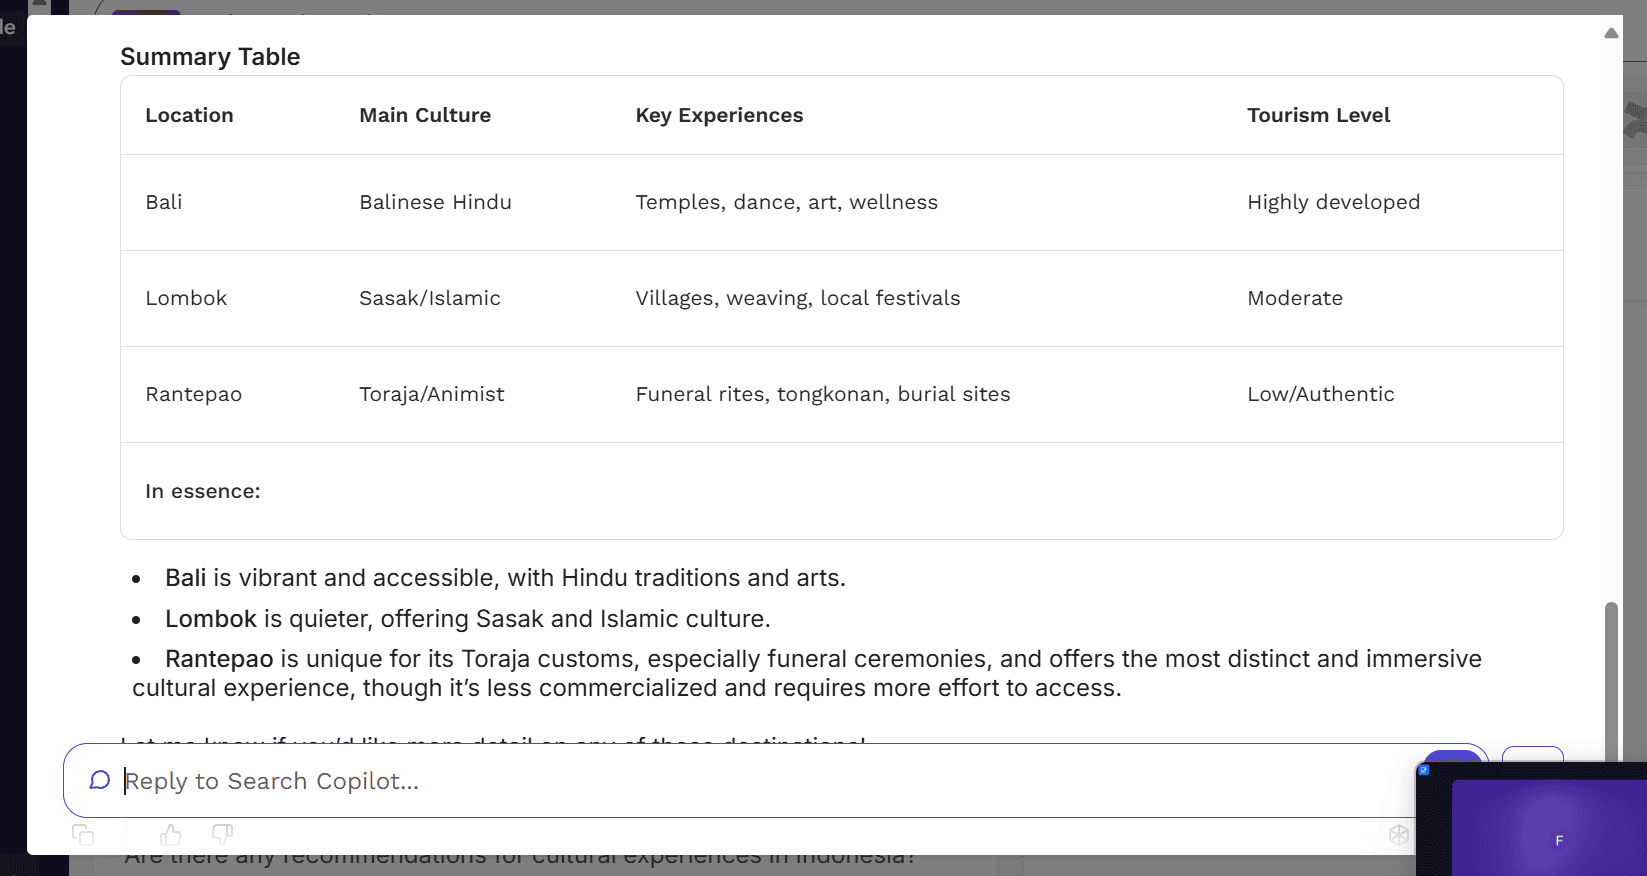The height and width of the screenshot is (876, 1647).
Task: Click the purple send button beside reply box
Action: 1453,757
